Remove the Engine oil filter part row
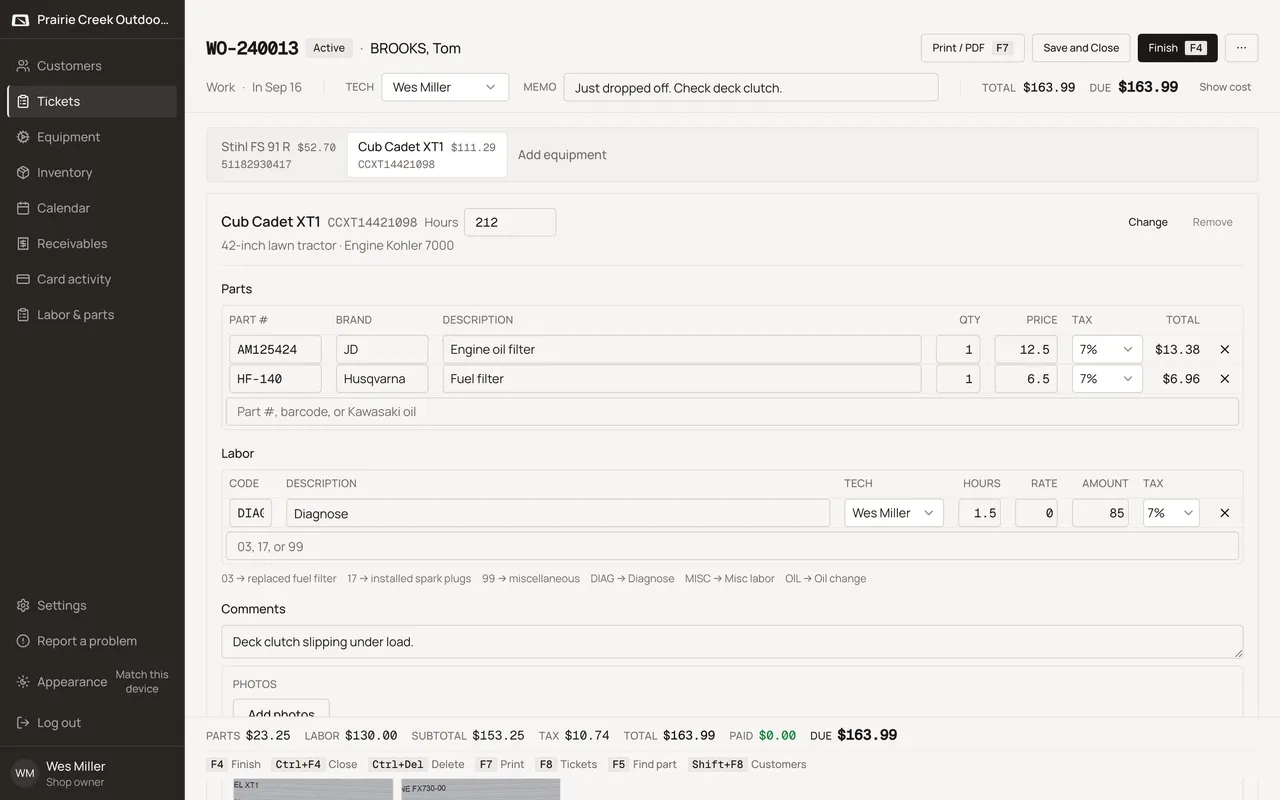Image resolution: width=1280 pixels, height=800 pixels. (x=1224, y=350)
